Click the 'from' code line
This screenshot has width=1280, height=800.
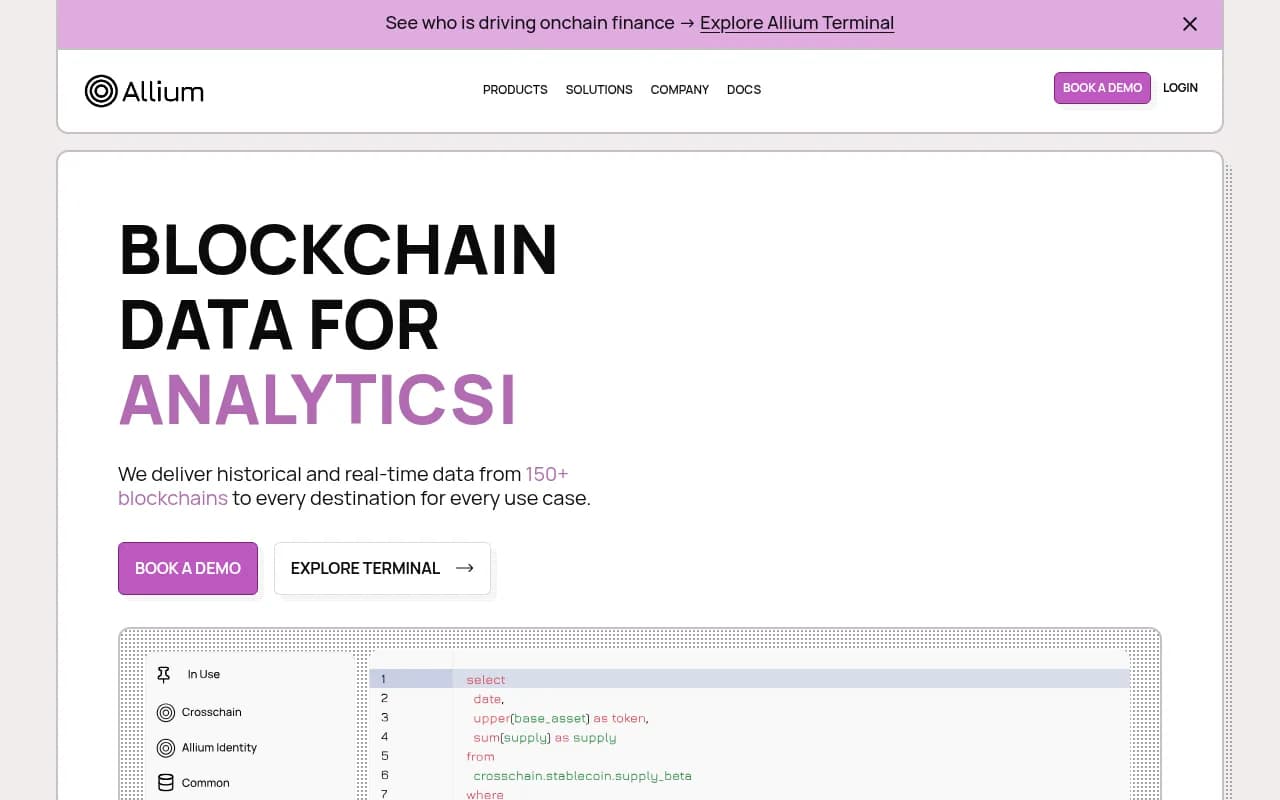point(480,756)
